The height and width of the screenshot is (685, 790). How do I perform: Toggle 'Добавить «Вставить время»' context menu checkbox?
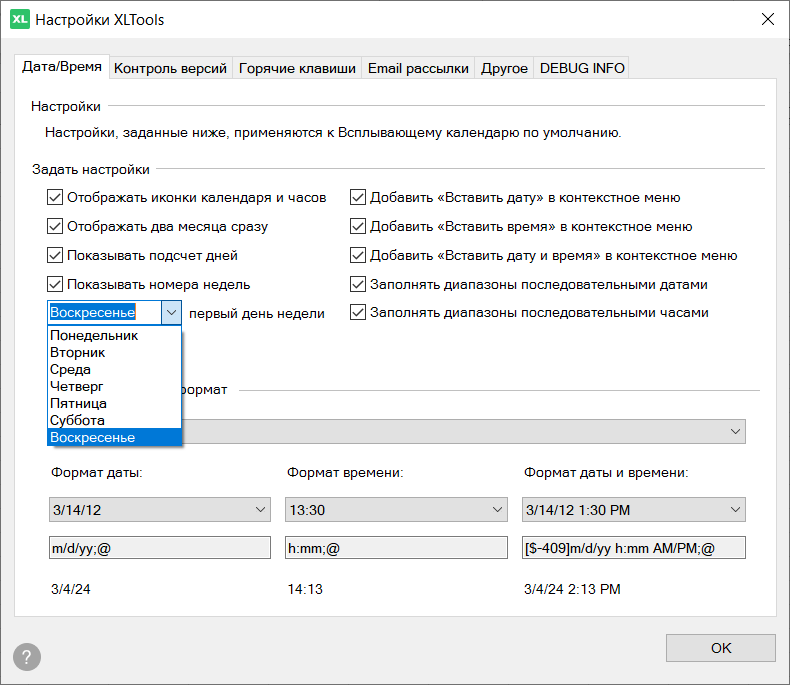[358, 226]
